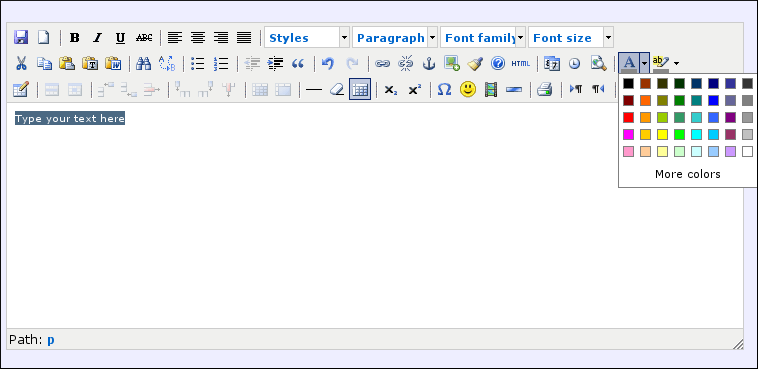Open Find with binoculars icon
This screenshot has width=758, height=369.
tap(144, 63)
